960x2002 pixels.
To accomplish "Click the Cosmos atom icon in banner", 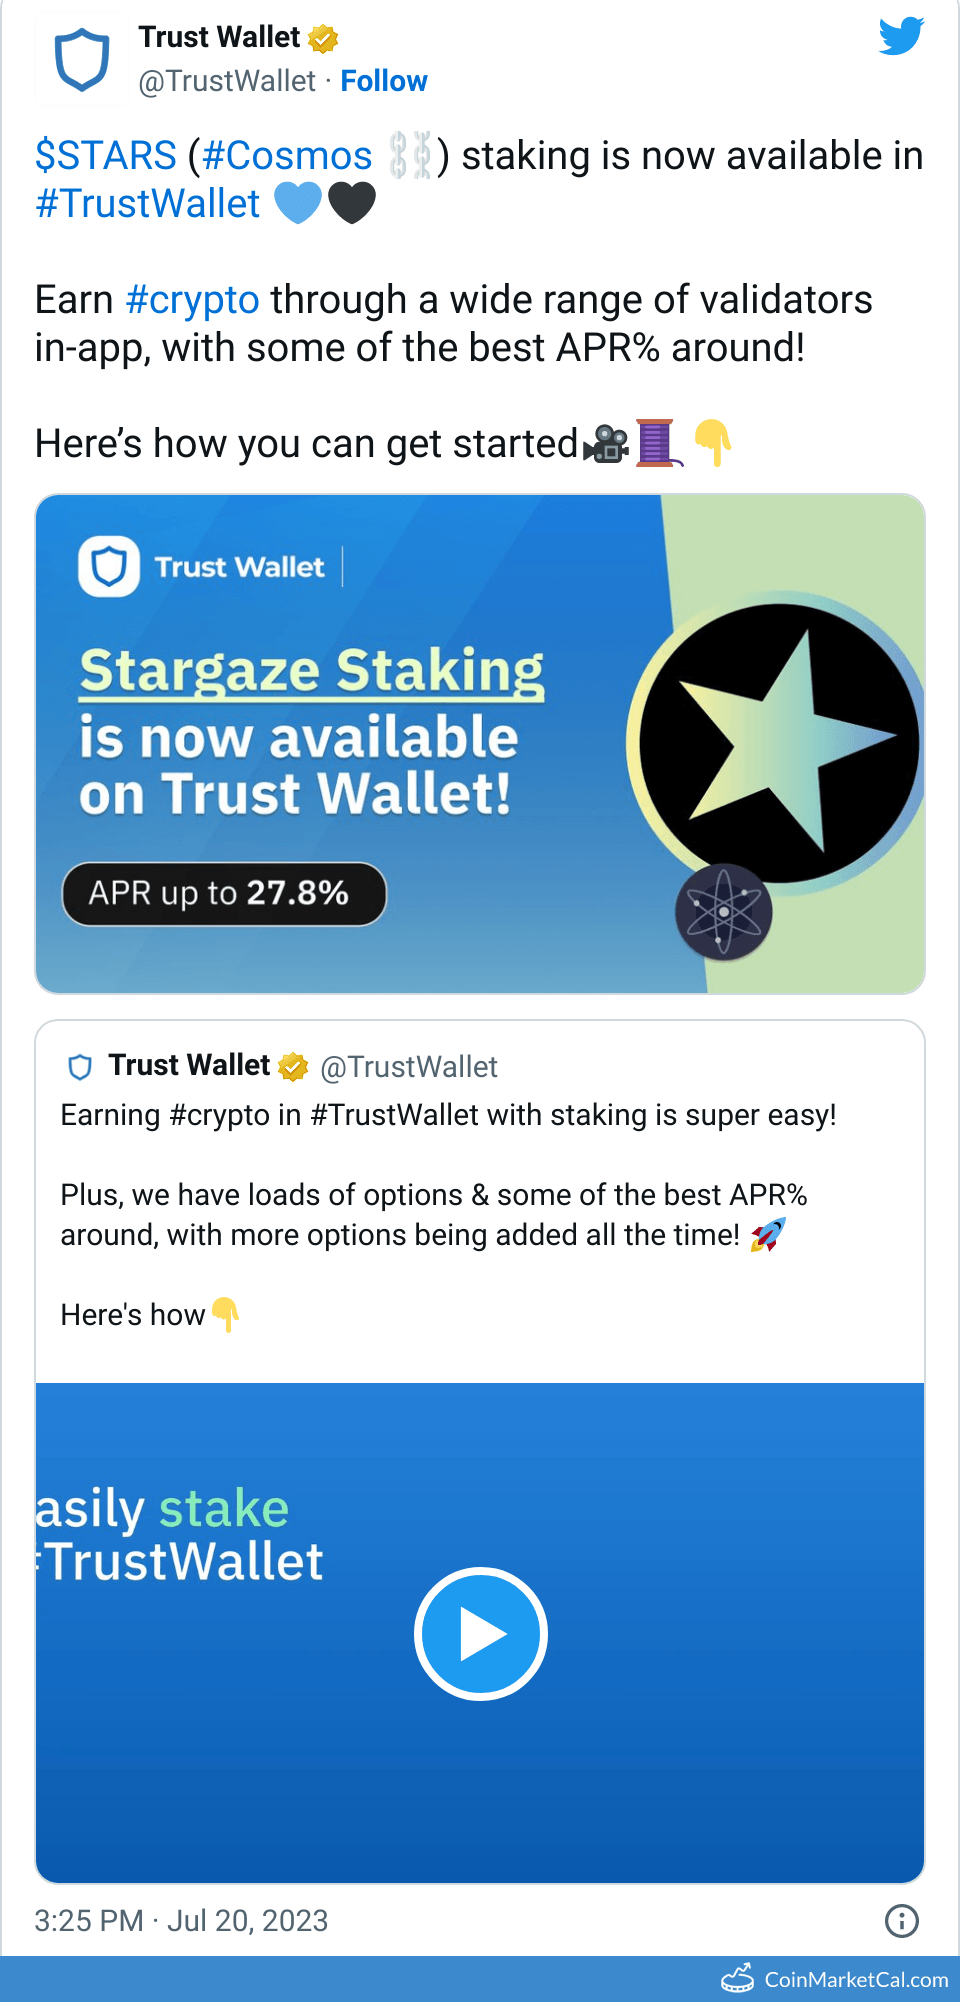I will pyautogui.click(x=723, y=912).
